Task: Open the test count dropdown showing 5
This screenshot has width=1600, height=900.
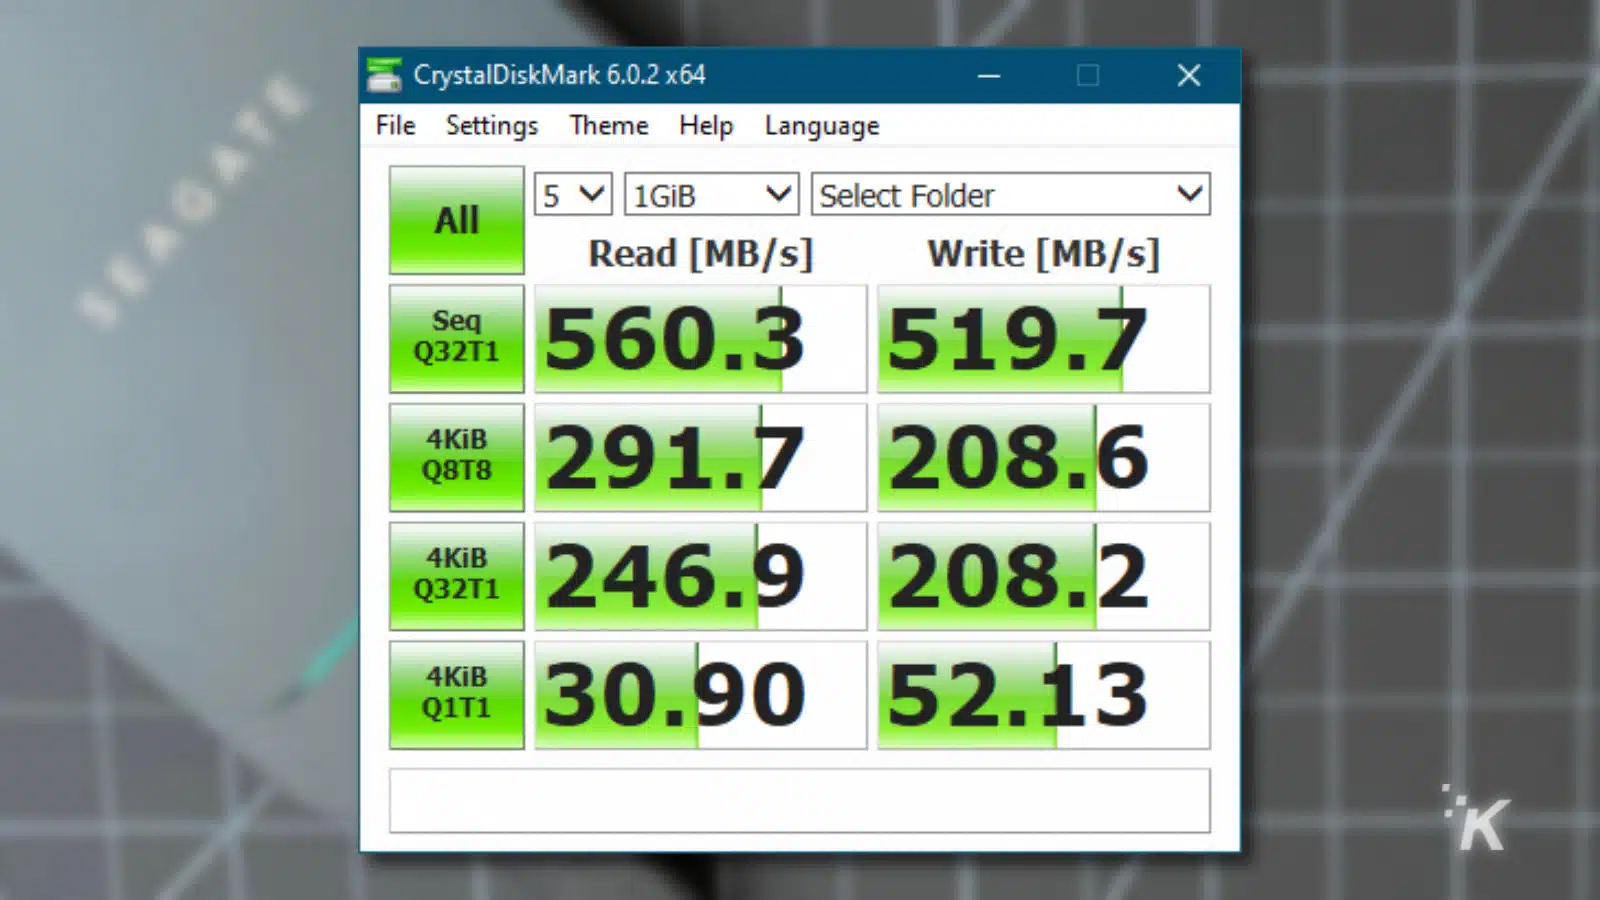Action: (x=572, y=194)
